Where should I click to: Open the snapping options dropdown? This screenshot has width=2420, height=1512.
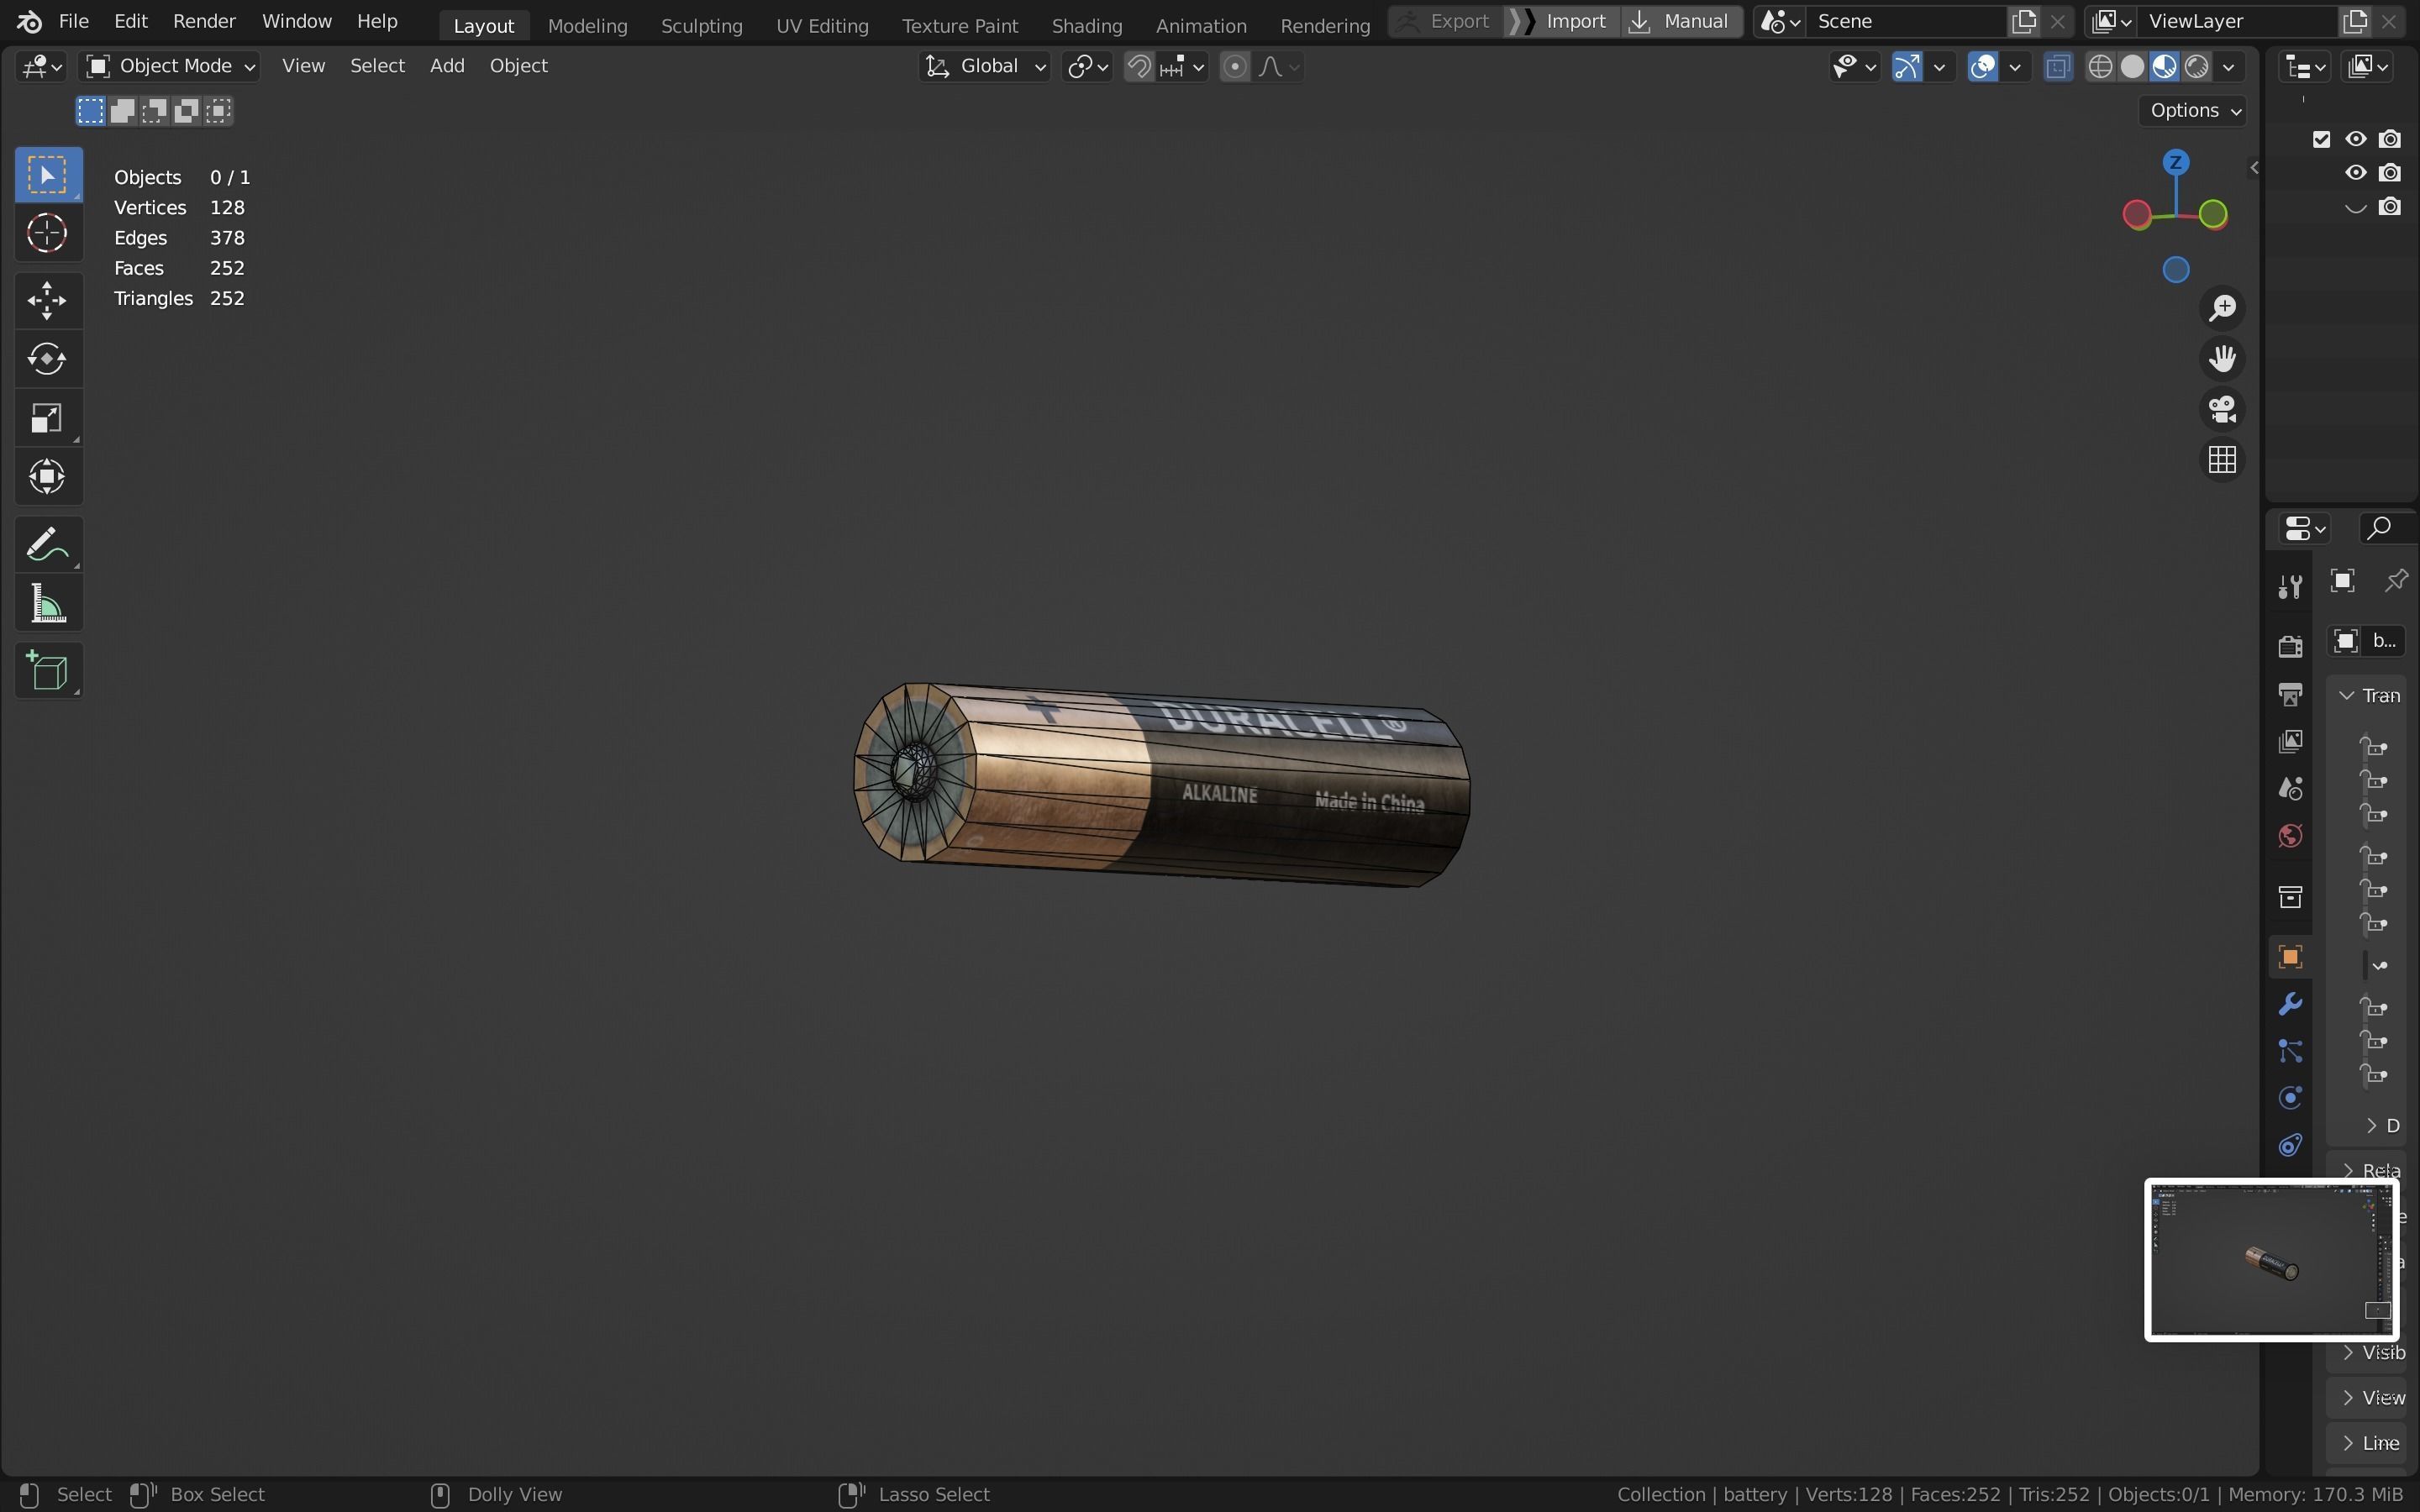click(1184, 66)
